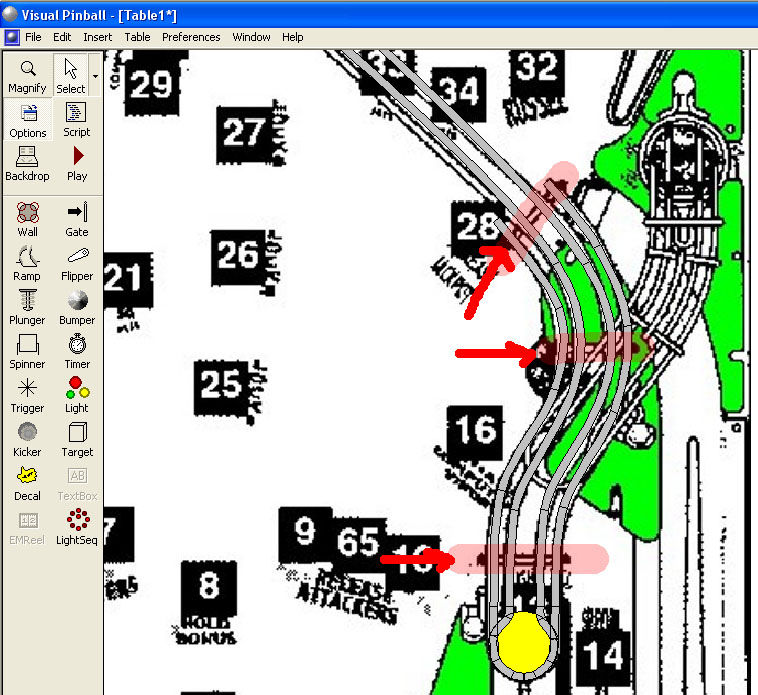Select the Spinner tool

coord(27,350)
